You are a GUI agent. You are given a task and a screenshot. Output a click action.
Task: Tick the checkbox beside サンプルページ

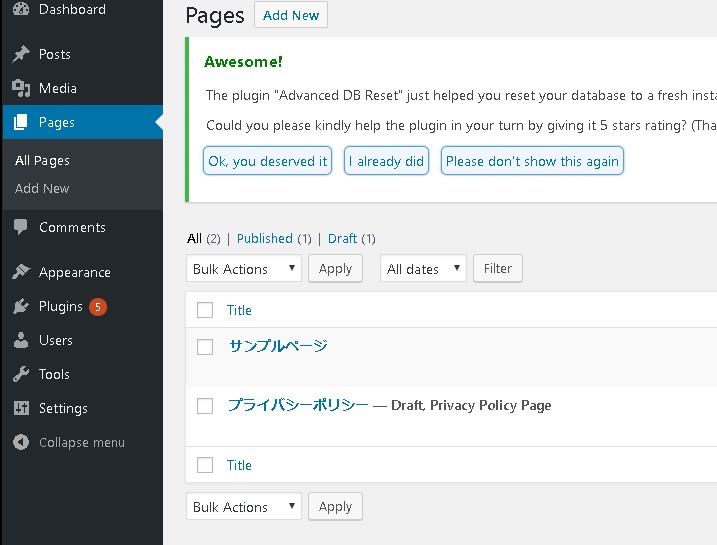click(x=205, y=347)
